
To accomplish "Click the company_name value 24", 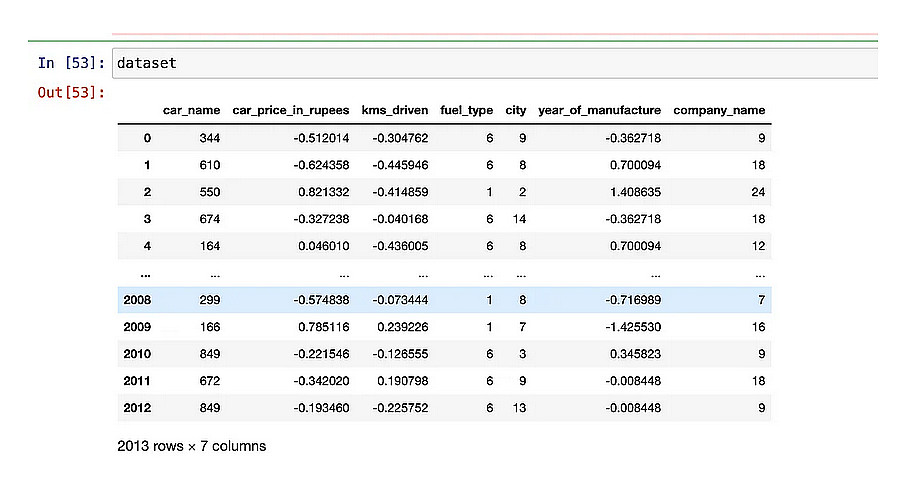I will click(757, 192).
